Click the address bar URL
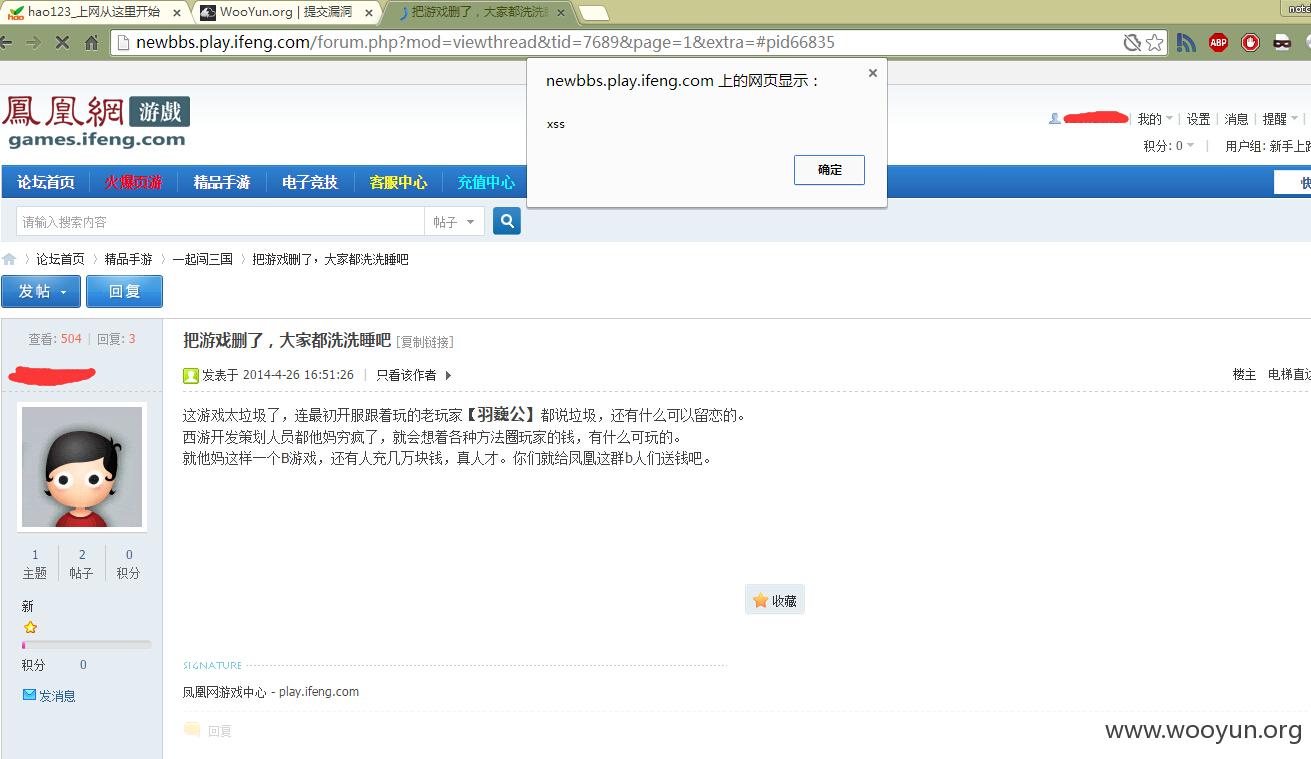The height and width of the screenshot is (759, 1311). [485, 42]
